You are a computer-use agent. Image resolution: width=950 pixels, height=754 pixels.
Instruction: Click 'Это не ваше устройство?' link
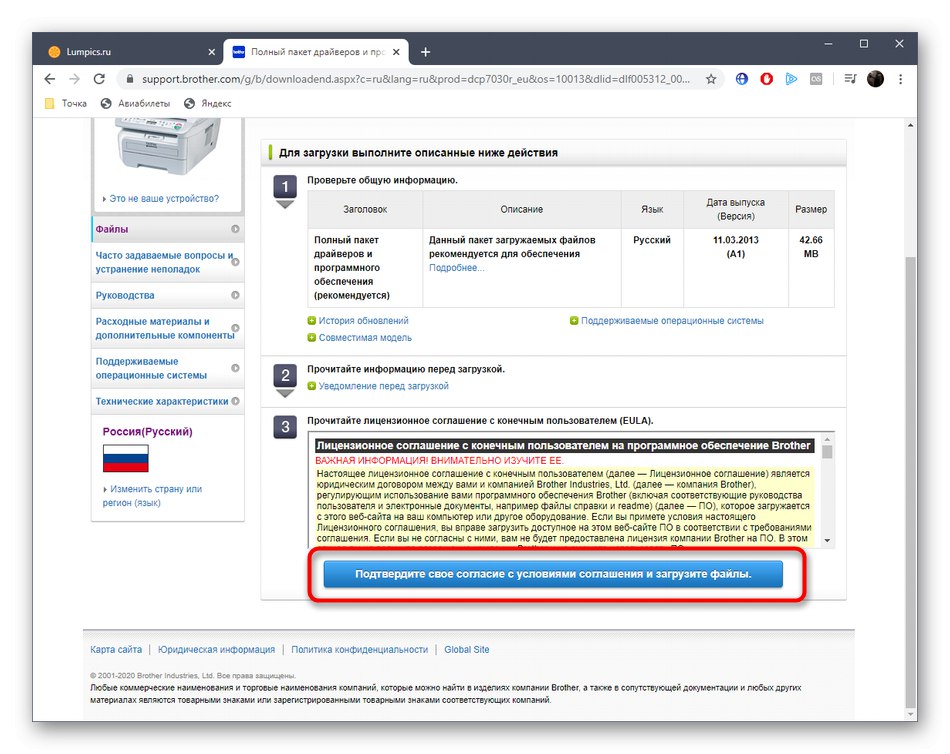click(164, 199)
